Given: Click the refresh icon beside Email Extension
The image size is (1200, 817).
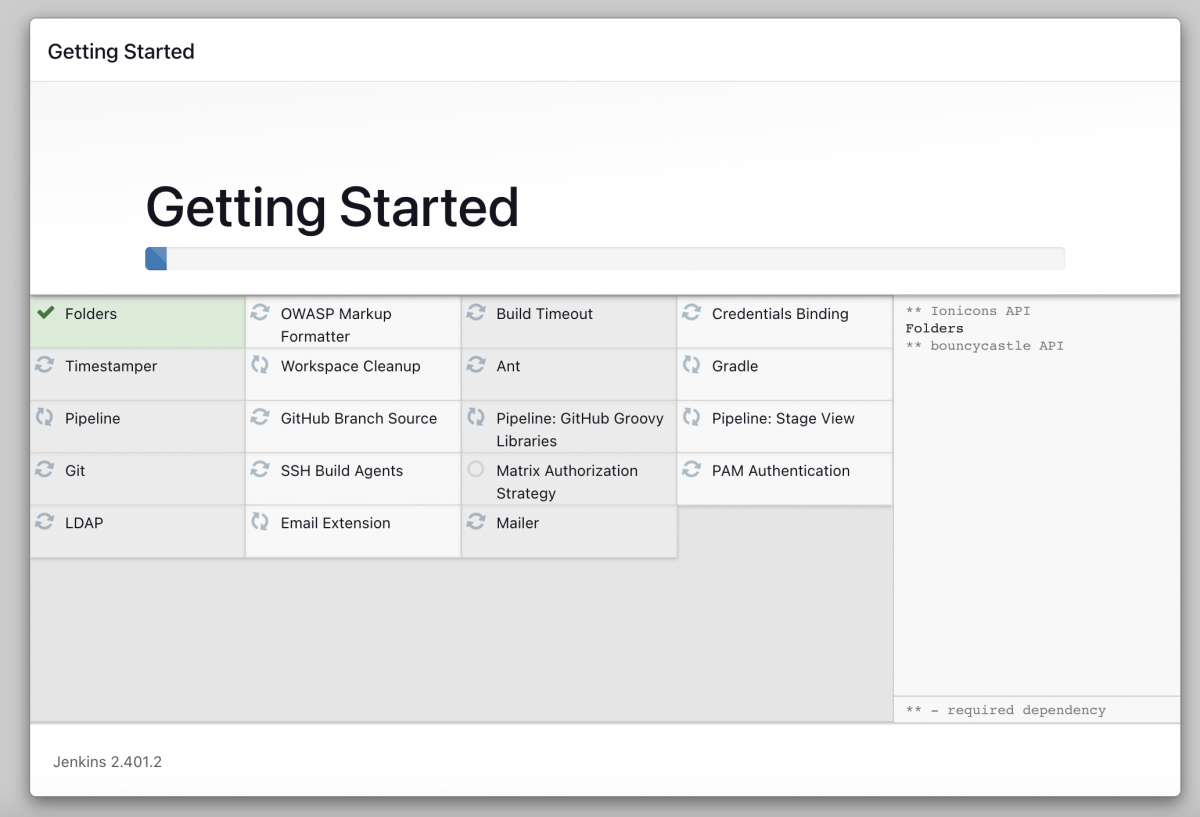Looking at the screenshot, I should (x=260, y=521).
